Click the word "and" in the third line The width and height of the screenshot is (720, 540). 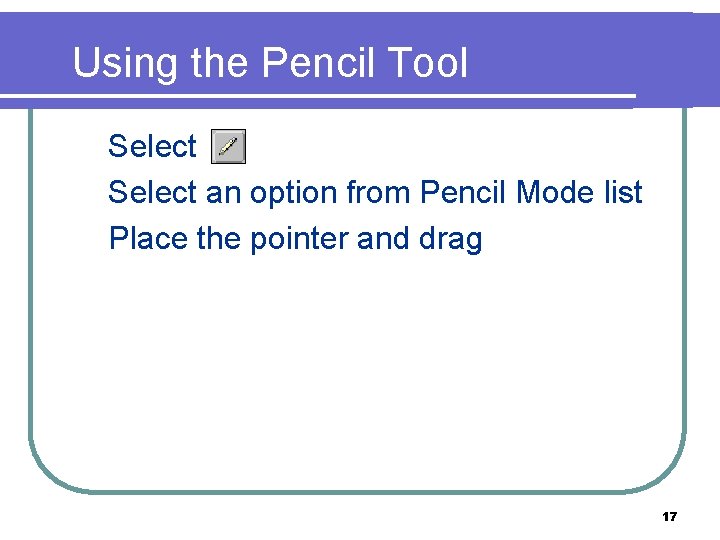point(383,238)
